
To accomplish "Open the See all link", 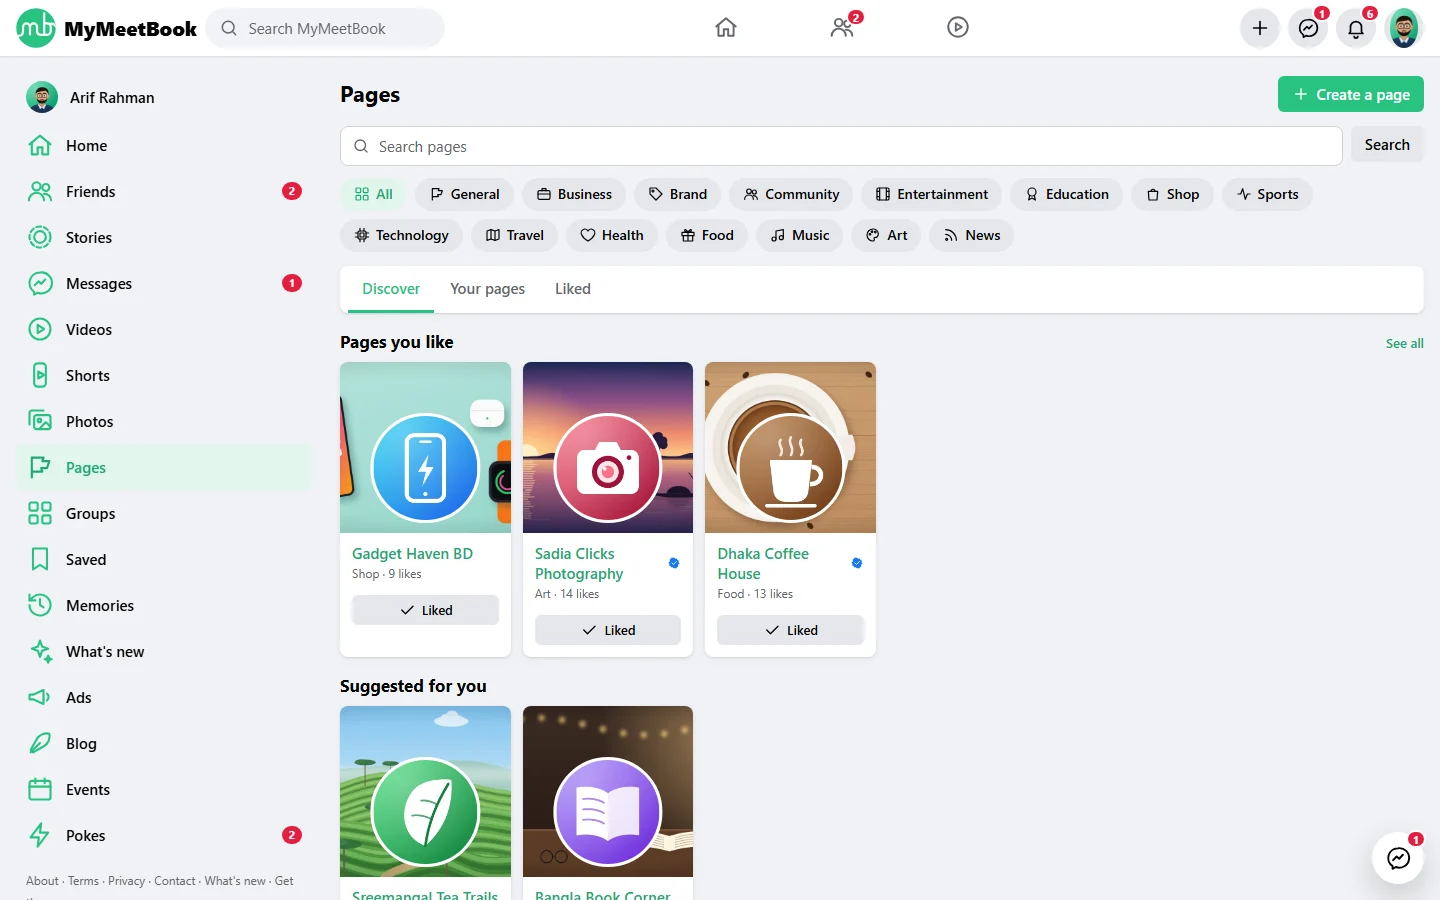I will (1405, 343).
